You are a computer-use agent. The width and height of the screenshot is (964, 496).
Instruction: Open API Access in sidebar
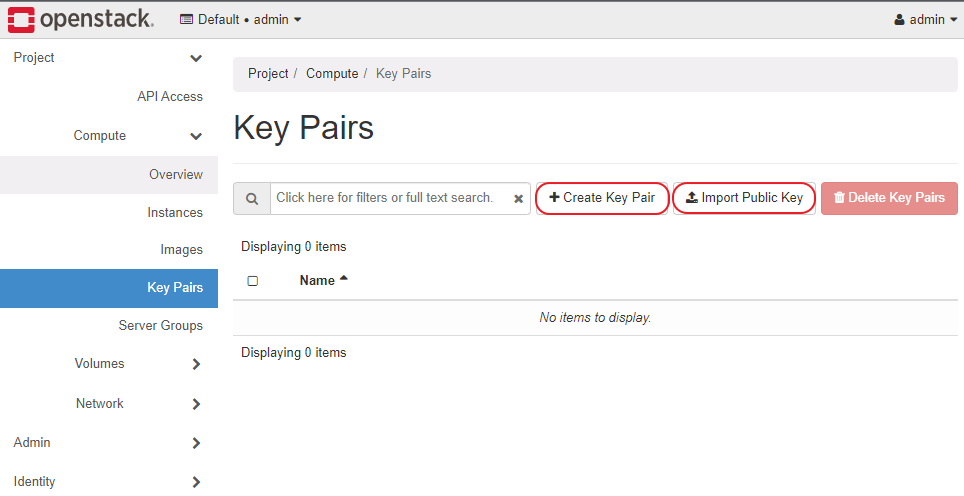(x=170, y=97)
